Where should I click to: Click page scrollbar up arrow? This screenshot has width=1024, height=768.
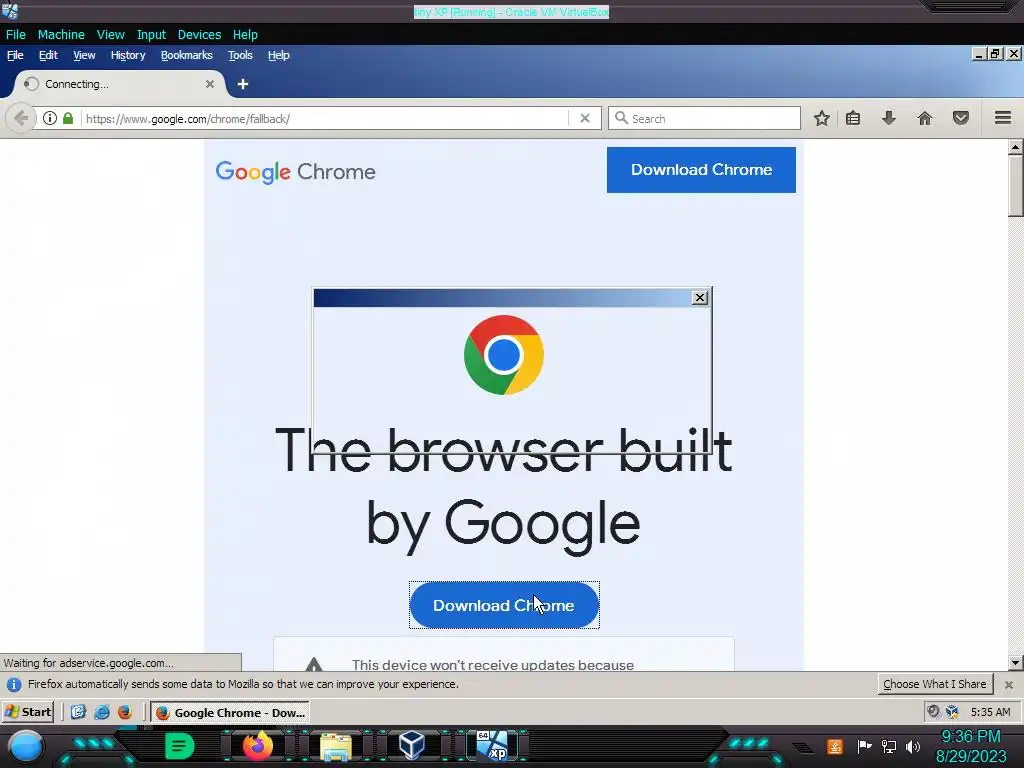[x=1015, y=147]
